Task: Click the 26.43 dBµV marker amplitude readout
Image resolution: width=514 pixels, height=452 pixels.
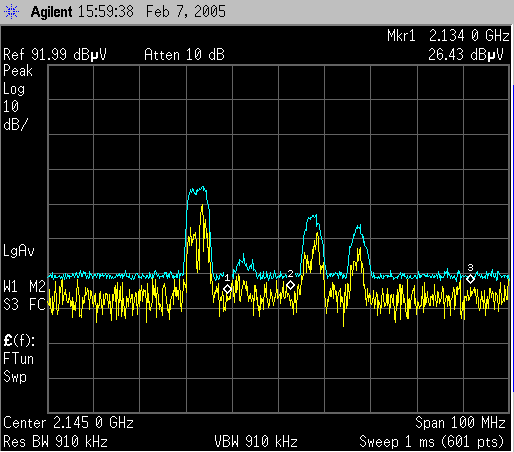Action: click(466, 55)
